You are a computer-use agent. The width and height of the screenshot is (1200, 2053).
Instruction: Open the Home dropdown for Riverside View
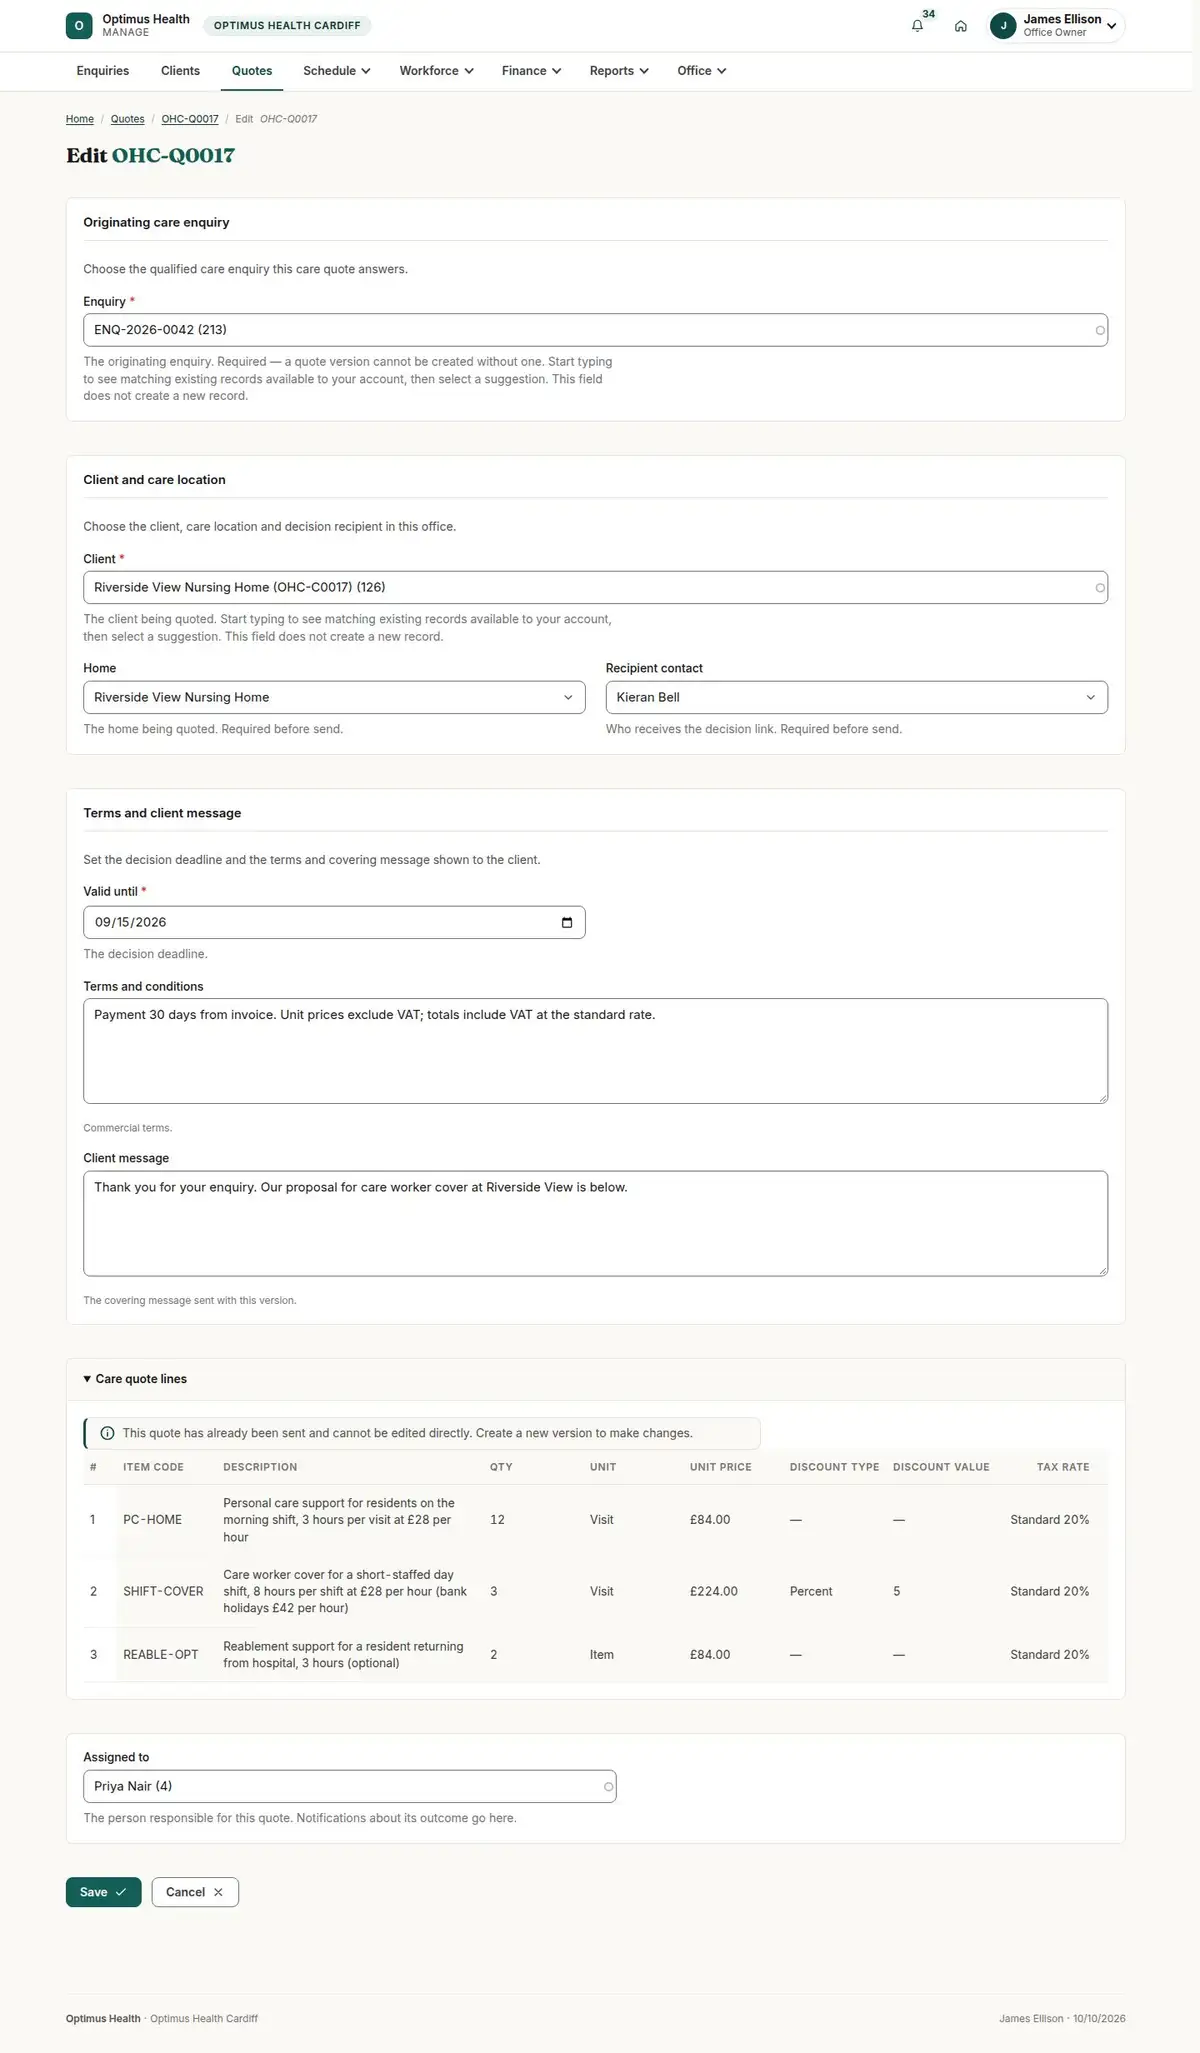click(x=334, y=697)
